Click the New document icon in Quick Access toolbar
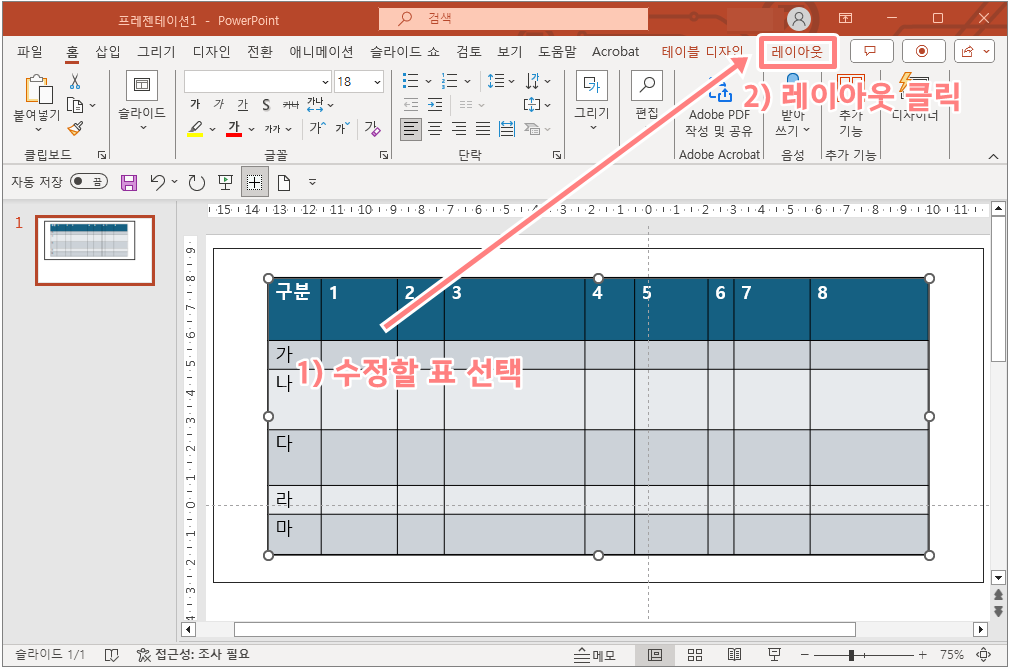 coord(283,183)
